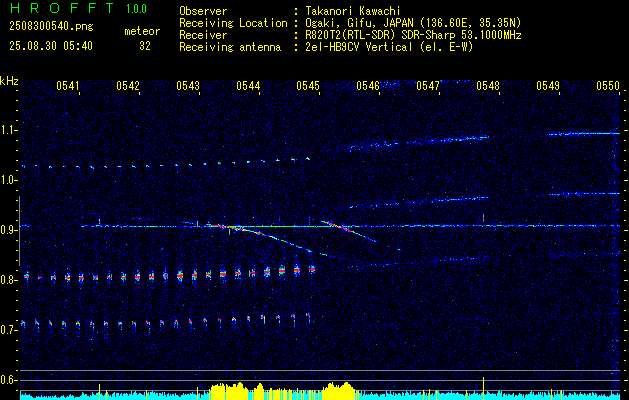Click meteor count 32
Image resolution: width=629 pixels, height=400 pixels.
coord(145,46)
